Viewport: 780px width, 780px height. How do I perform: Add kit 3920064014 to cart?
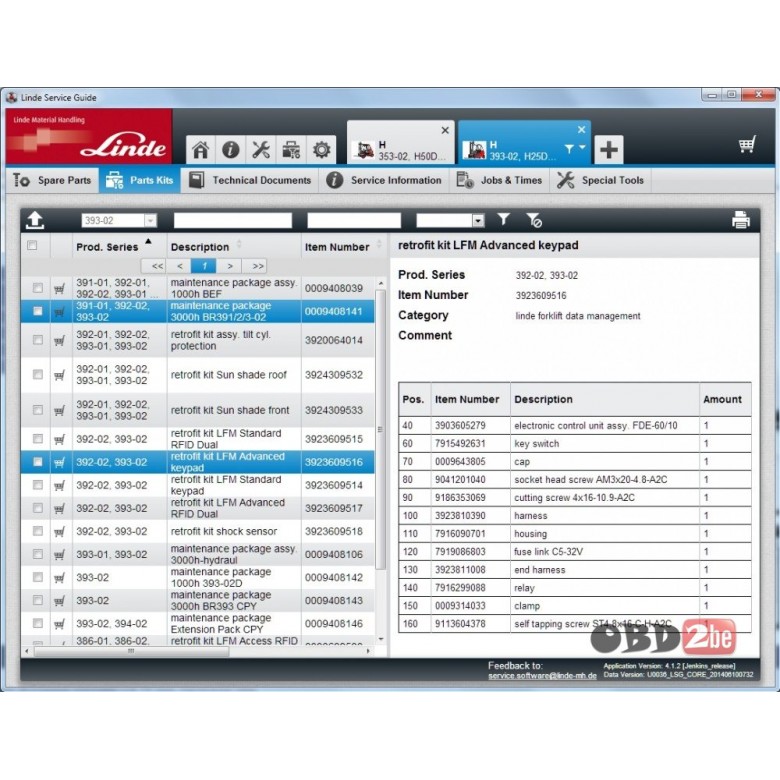59,341
